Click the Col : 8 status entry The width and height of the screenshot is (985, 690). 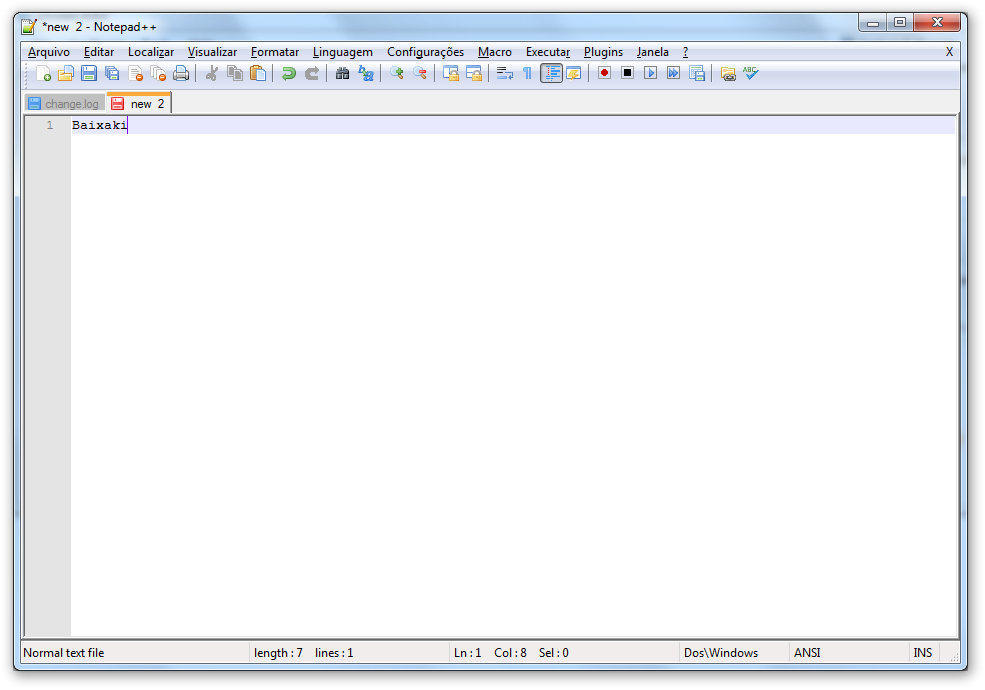[510, 653]
